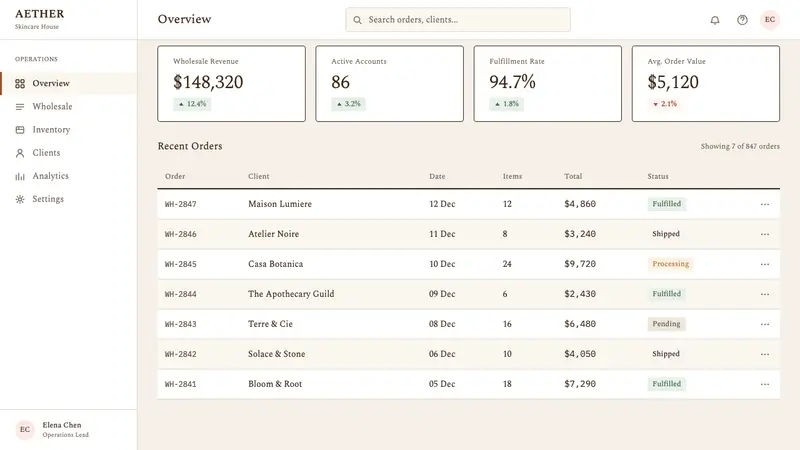Click the order number WH-2844
Viewport: 800px width, 450px height.
pyautogui.click(x=181, y=294)
